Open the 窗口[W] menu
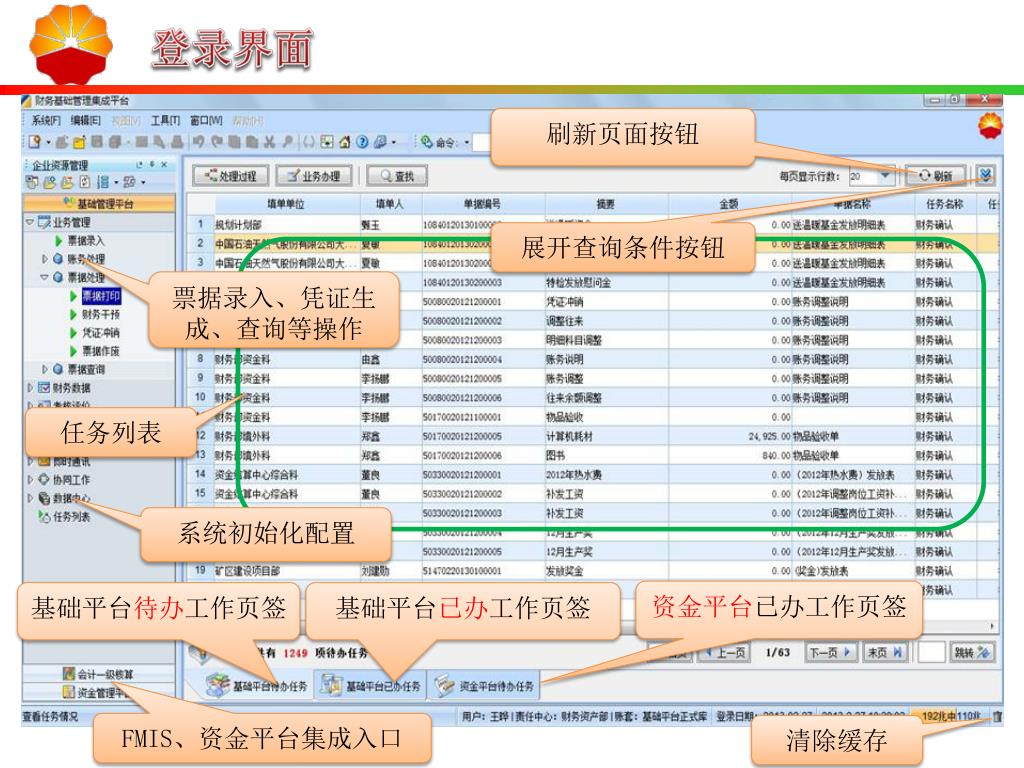The width and height of the screenshot is (1024, 768). [x=206, y=121]
